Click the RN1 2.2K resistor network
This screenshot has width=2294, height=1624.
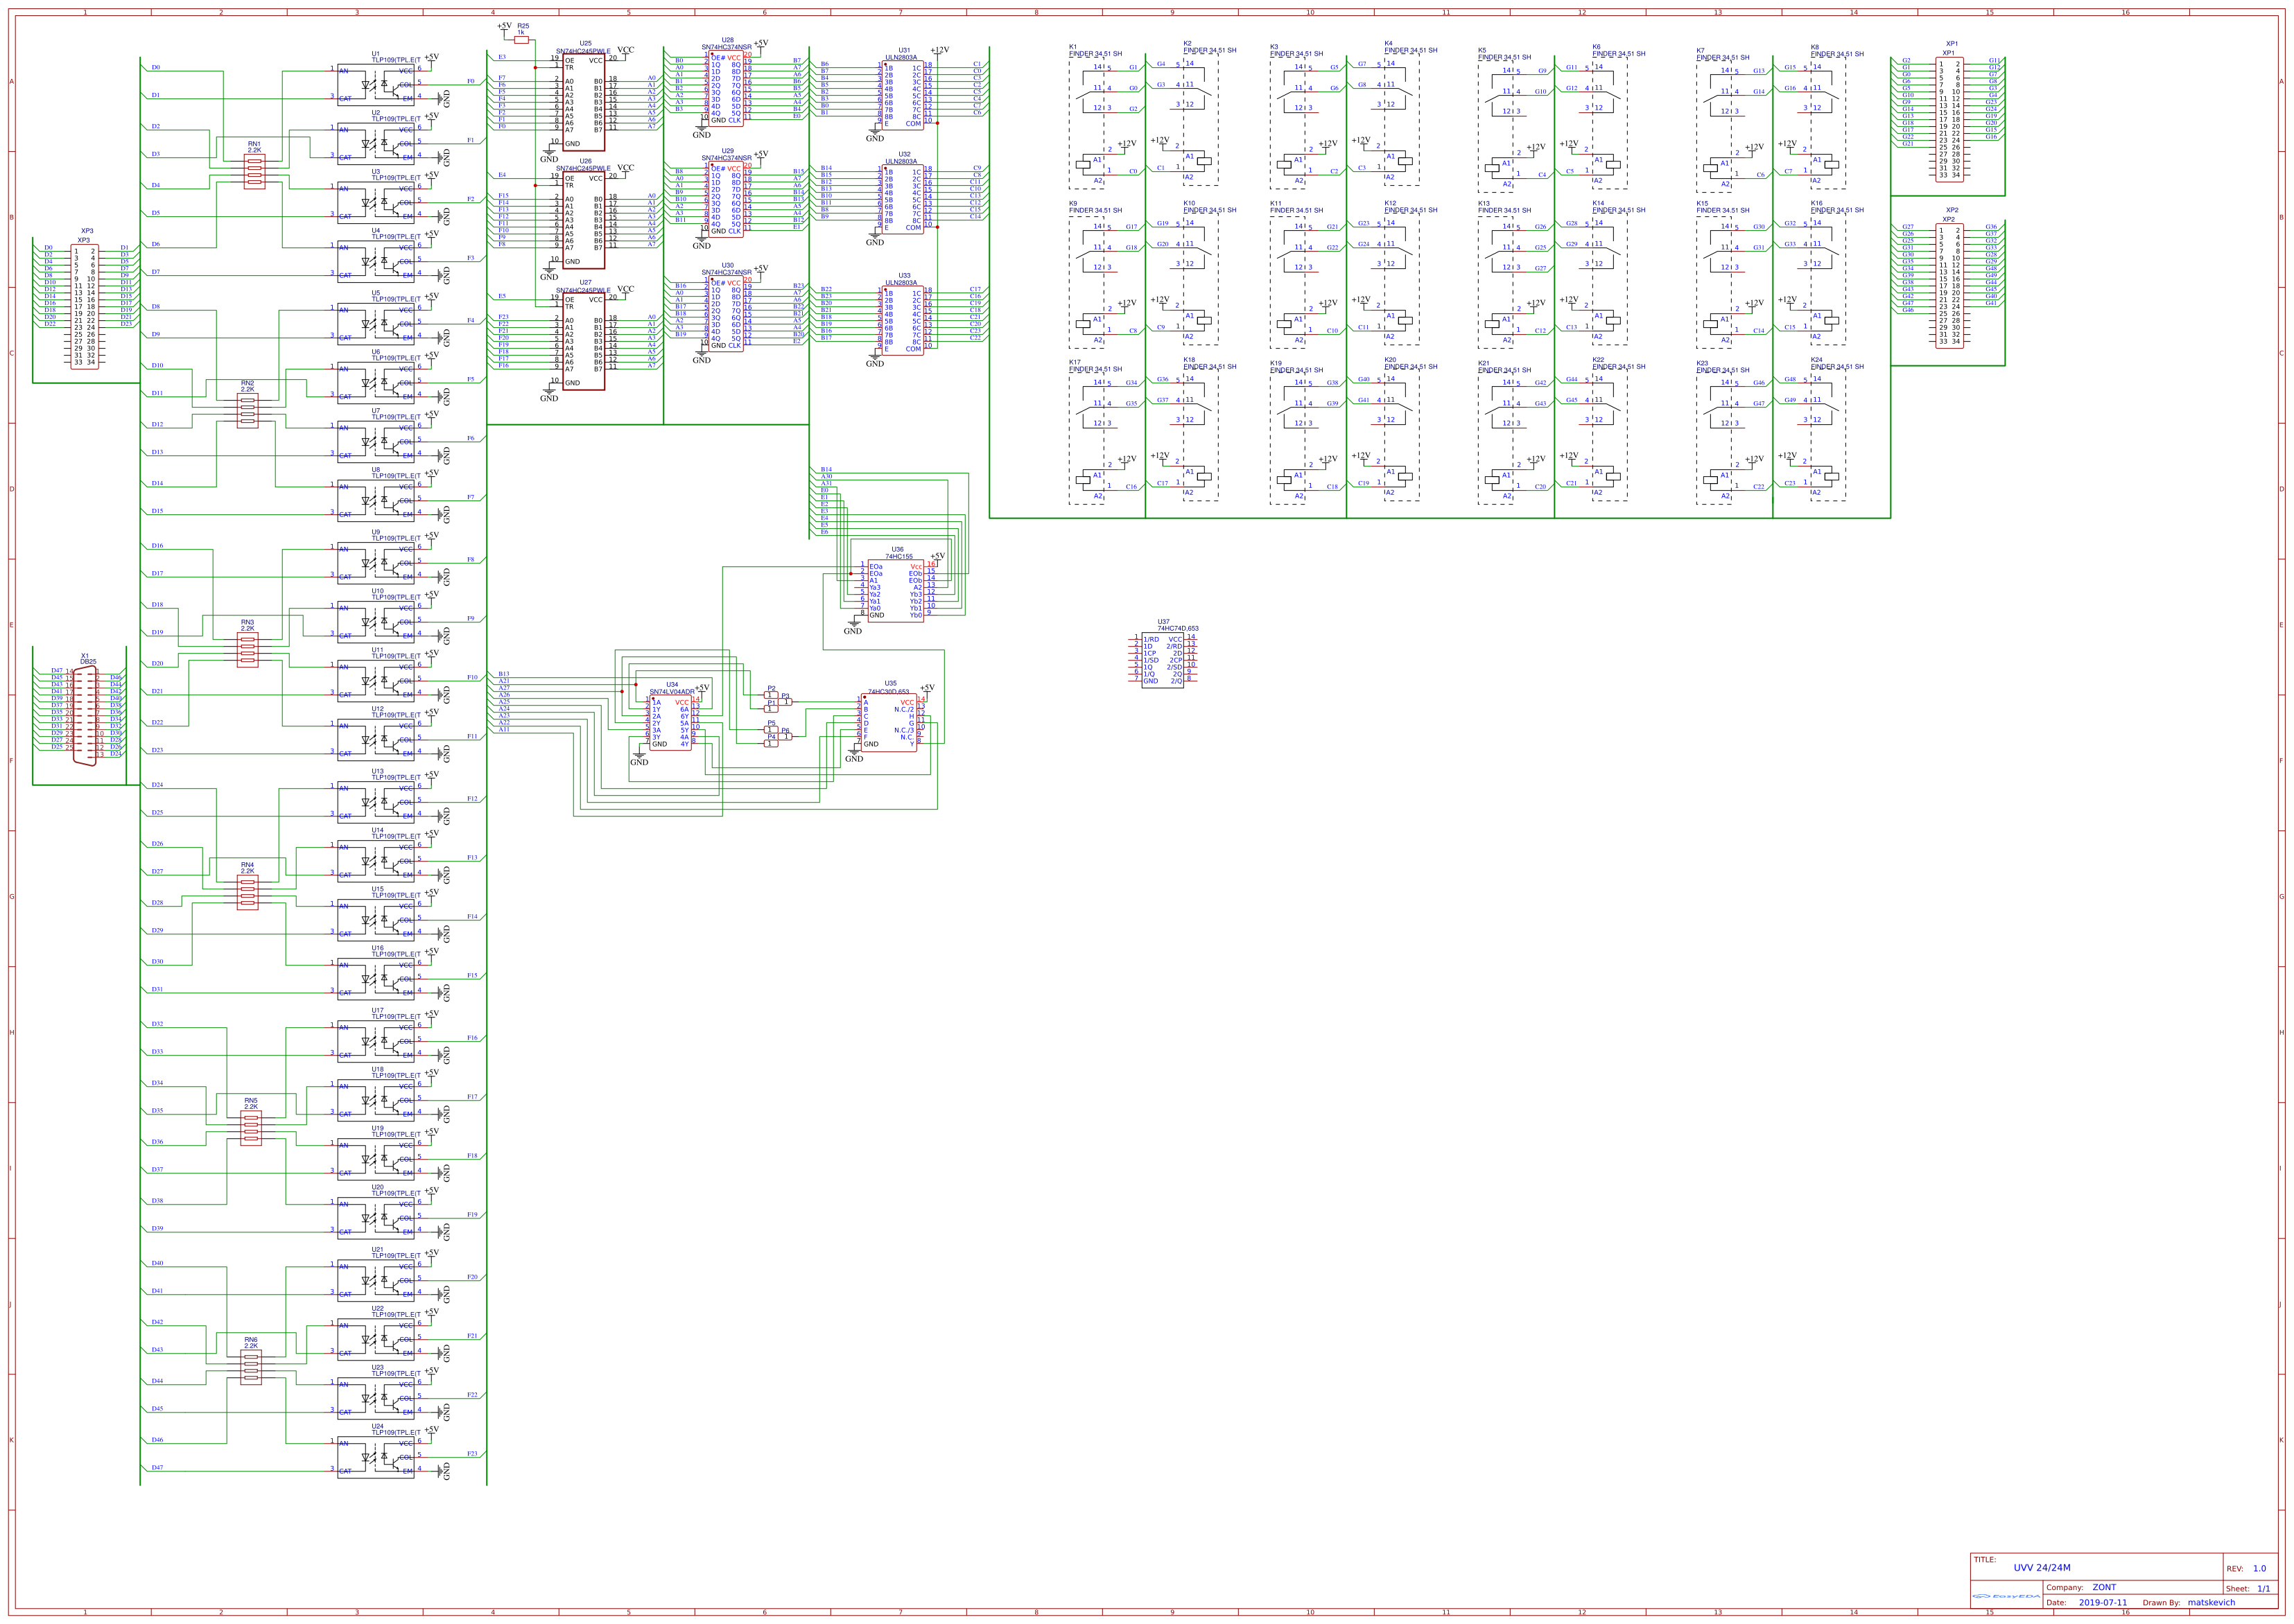[x=254, y=172]
